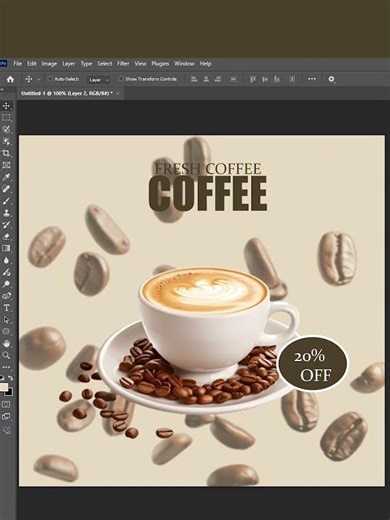
Task: Open the Type menu
Action: (x=86, y=64)
